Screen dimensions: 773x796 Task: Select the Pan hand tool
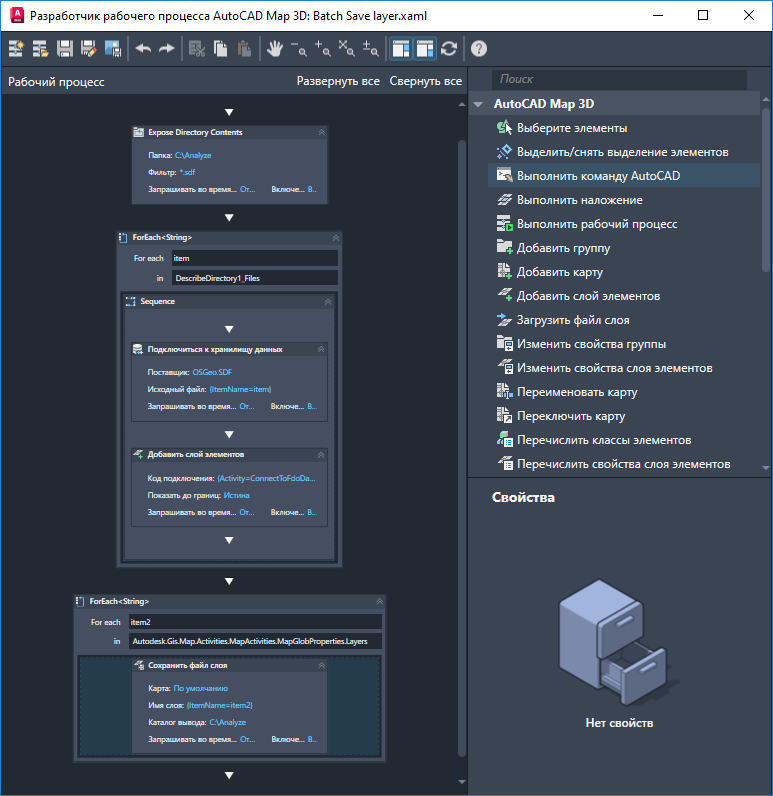[x=275, y=49]
